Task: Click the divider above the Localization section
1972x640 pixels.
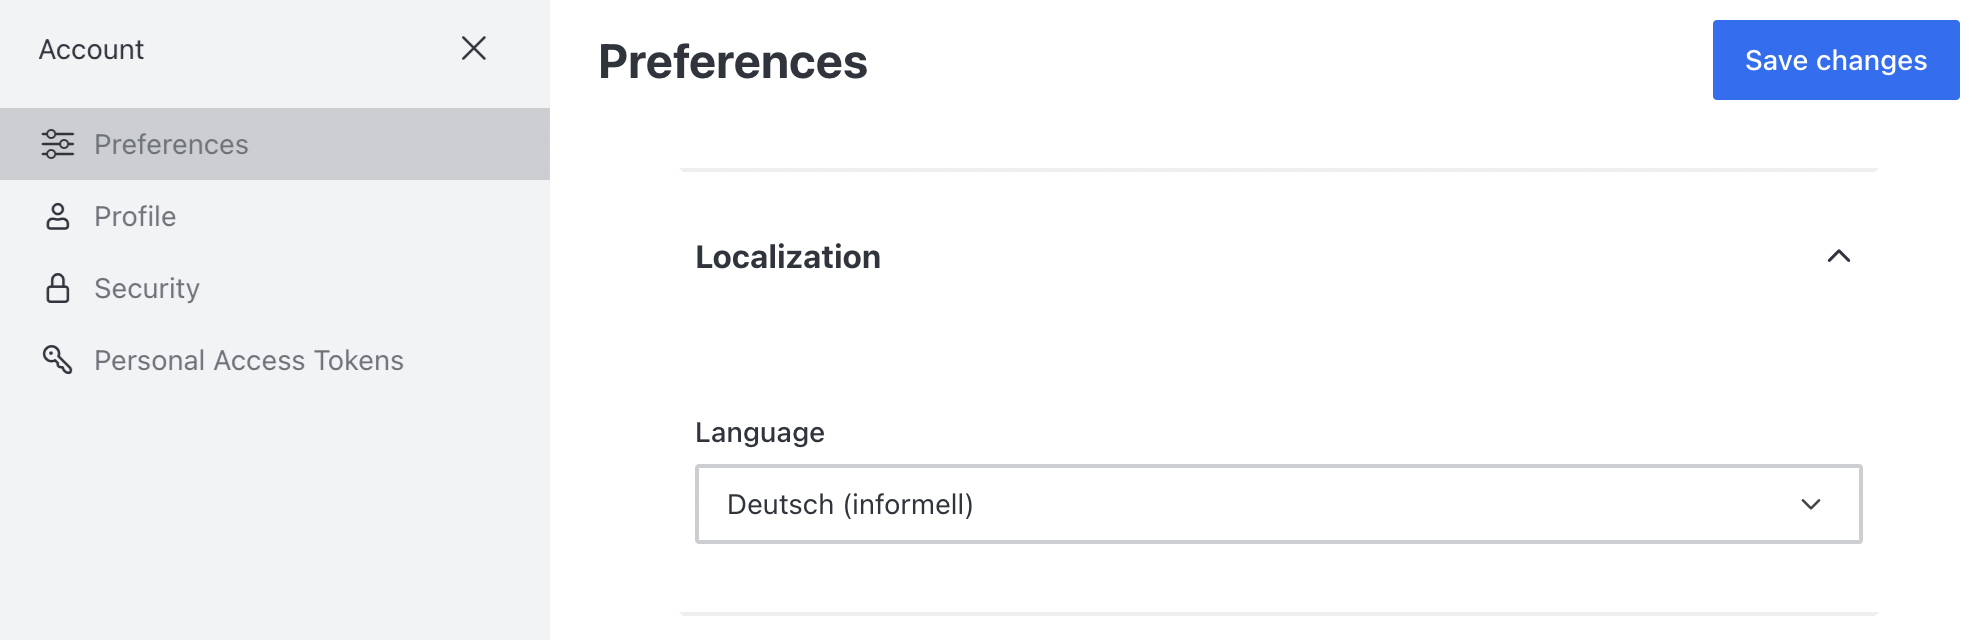Action: tap(1279, 170)
